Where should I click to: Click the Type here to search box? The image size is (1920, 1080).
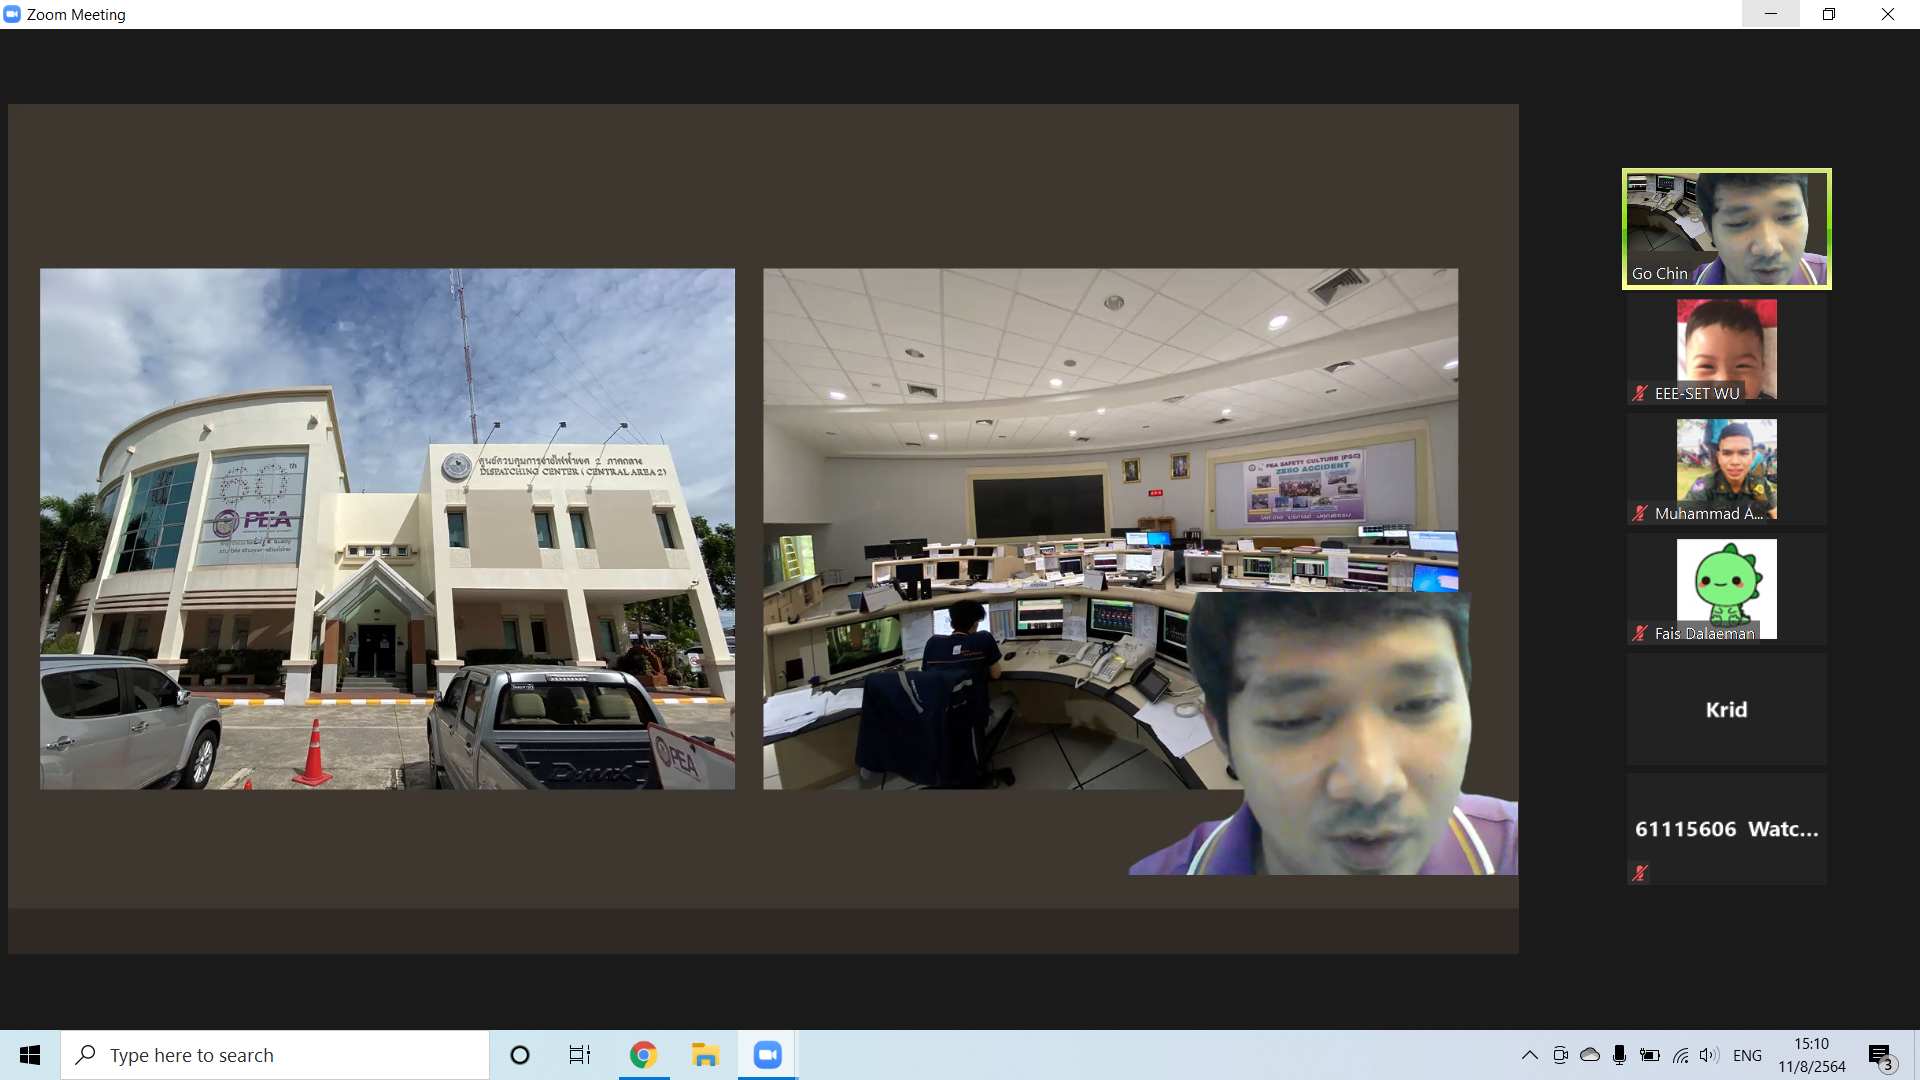coord(275,1055)
